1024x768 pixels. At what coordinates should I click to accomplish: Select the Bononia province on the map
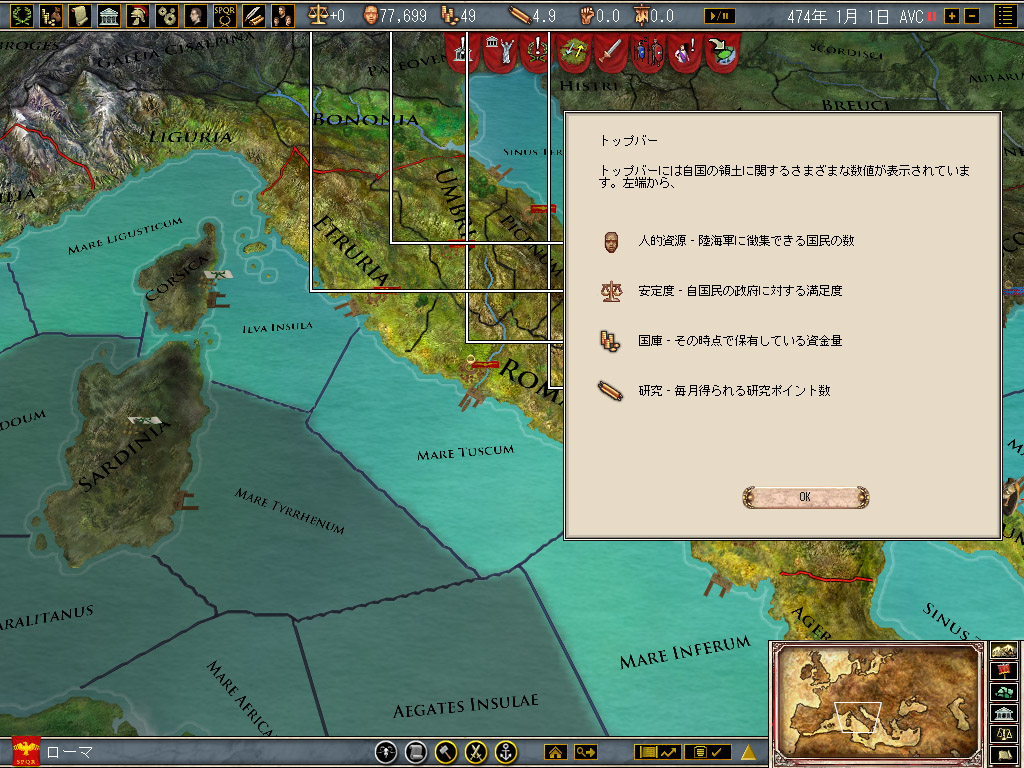point(366,120)
